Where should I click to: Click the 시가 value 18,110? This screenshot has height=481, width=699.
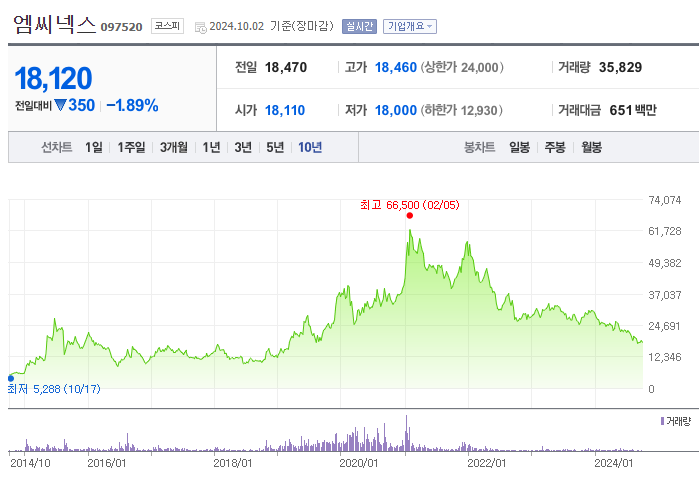point(285,110)
